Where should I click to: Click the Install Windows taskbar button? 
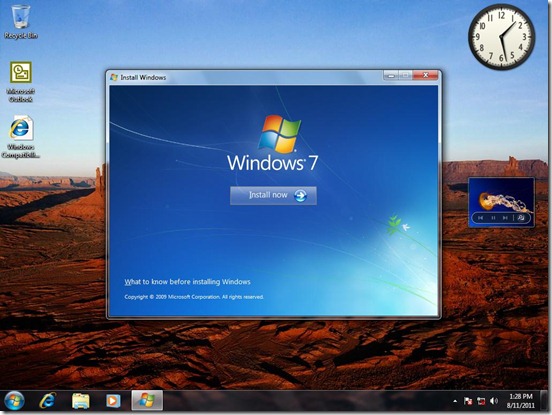(147, 401)
